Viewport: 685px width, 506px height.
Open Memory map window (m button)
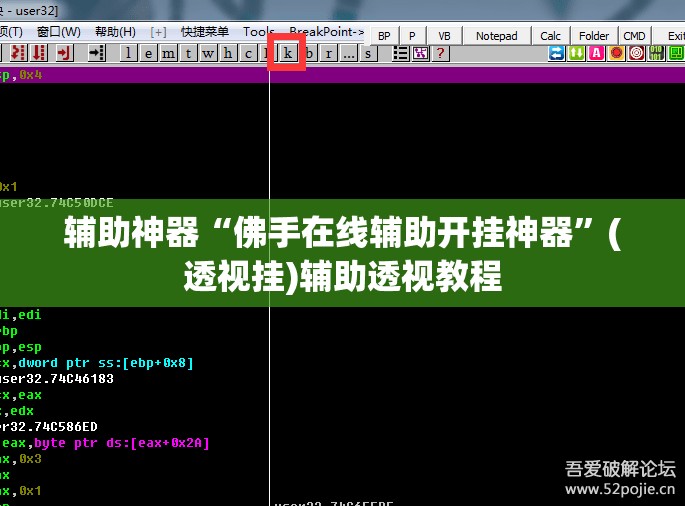click(x=168, y=53)
